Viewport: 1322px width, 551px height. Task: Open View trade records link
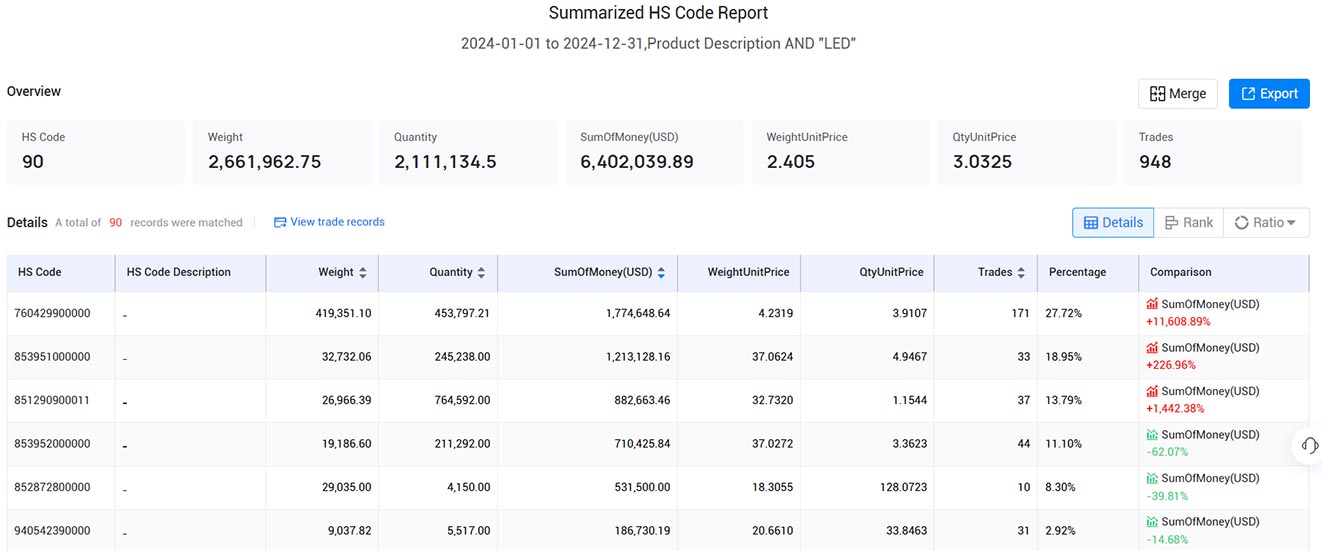tap(329, 222)
